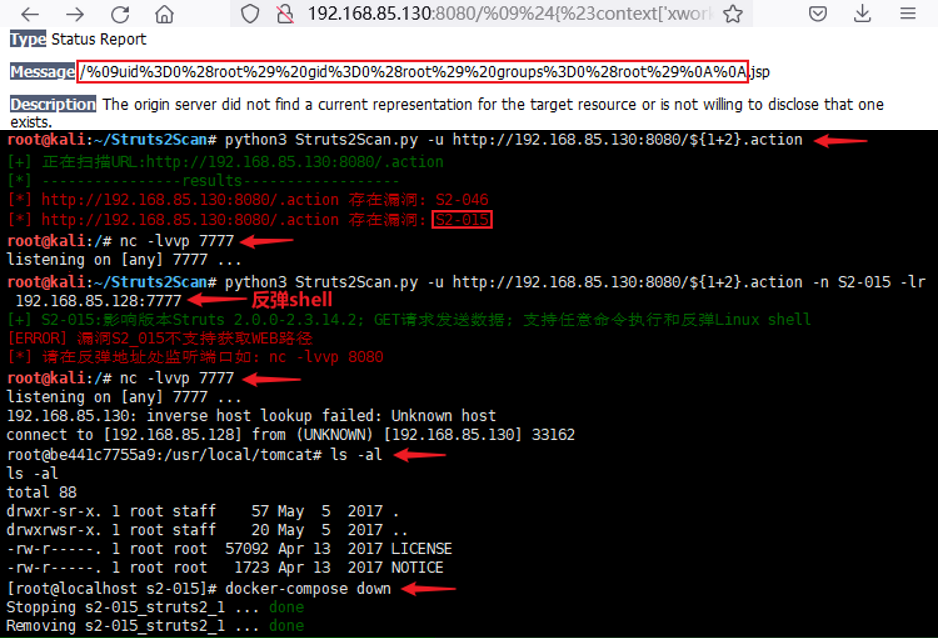Select the "S2-015" vulnerability result text
The image size is (938, 638).
(462, 220)
